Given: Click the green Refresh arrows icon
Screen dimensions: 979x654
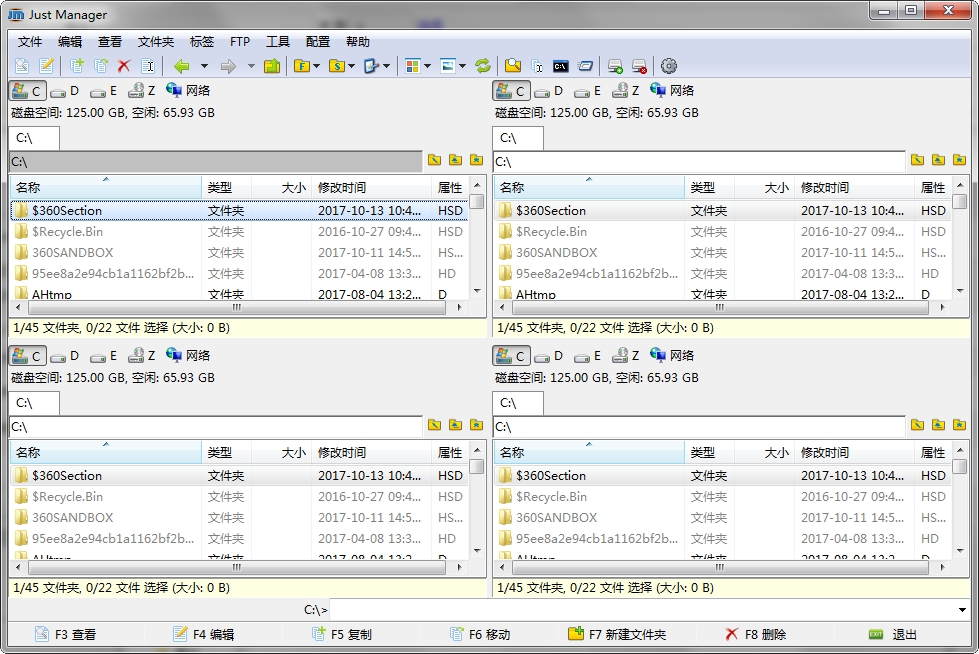Looking at the screenshot, I should coord(483,66).
